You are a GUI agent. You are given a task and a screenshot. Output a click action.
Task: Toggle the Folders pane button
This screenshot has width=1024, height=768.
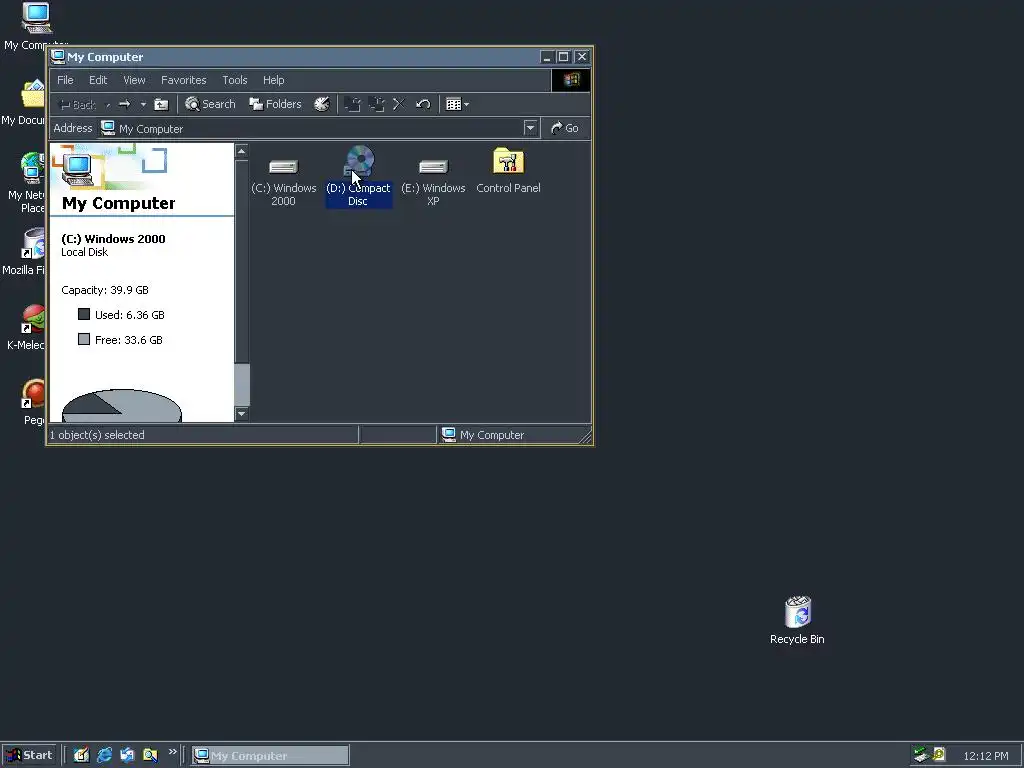275,104
